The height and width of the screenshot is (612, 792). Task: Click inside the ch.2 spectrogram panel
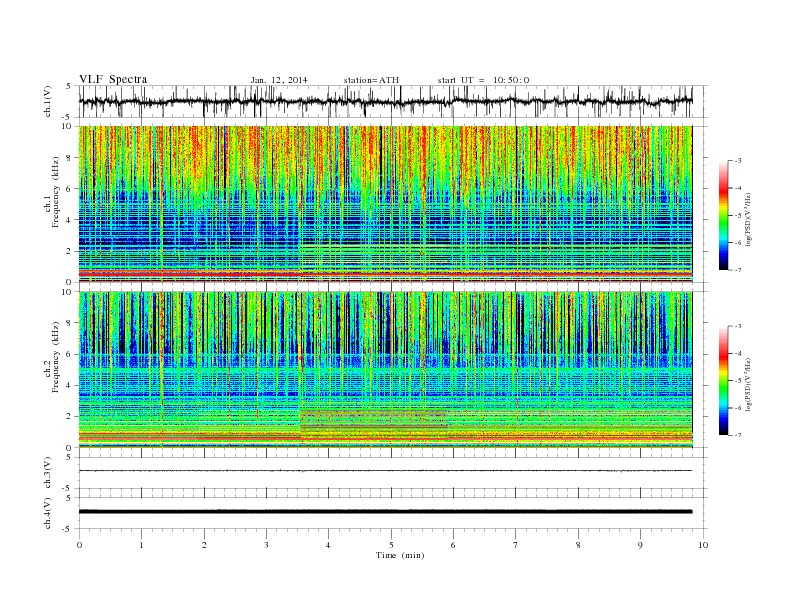pos(385,370)
